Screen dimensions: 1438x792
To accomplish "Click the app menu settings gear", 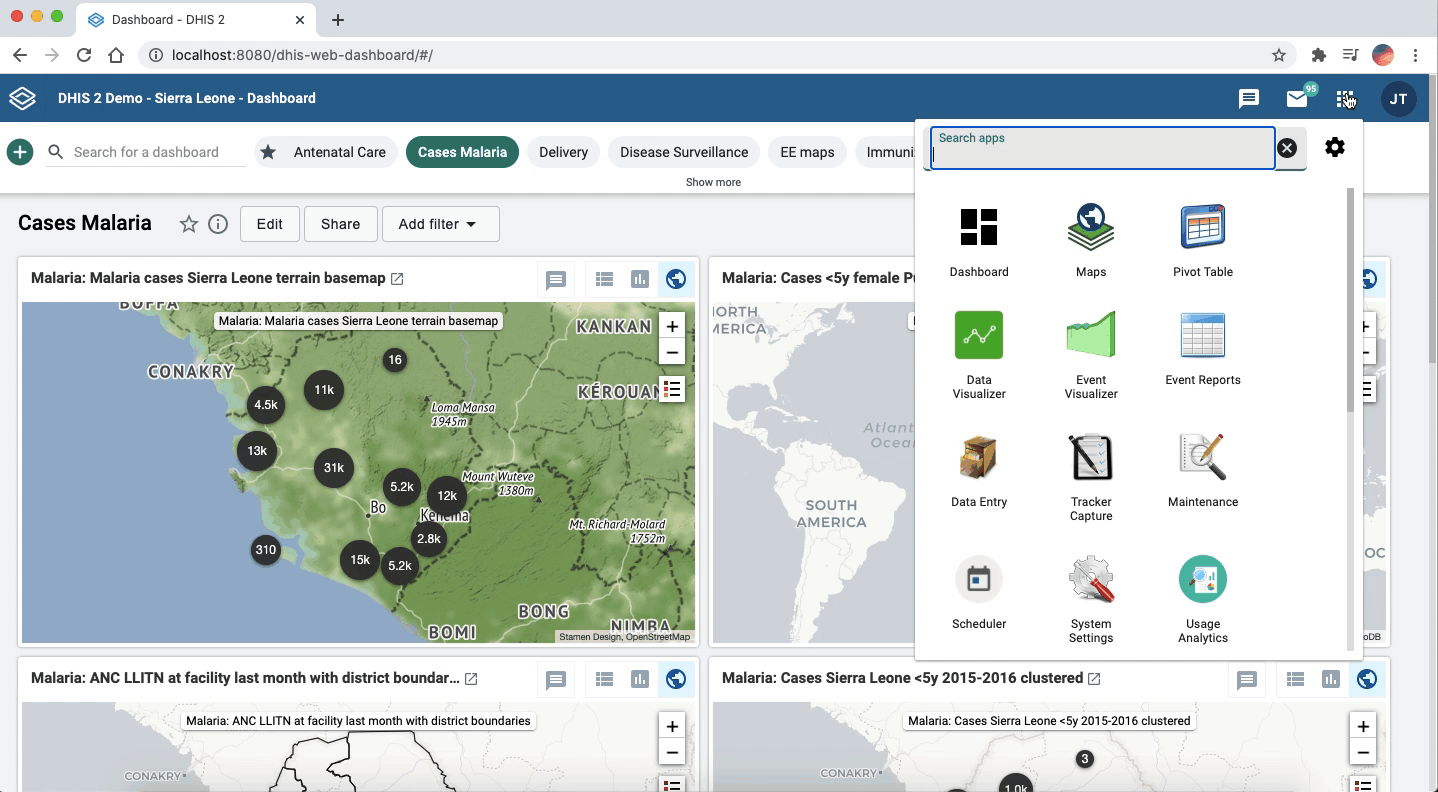I will 1334,148.
